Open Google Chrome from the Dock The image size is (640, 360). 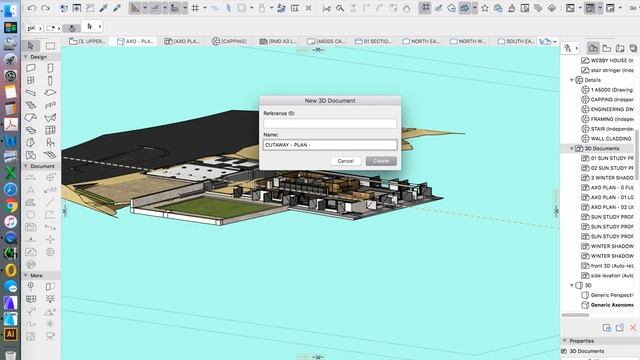coord(10,205)
